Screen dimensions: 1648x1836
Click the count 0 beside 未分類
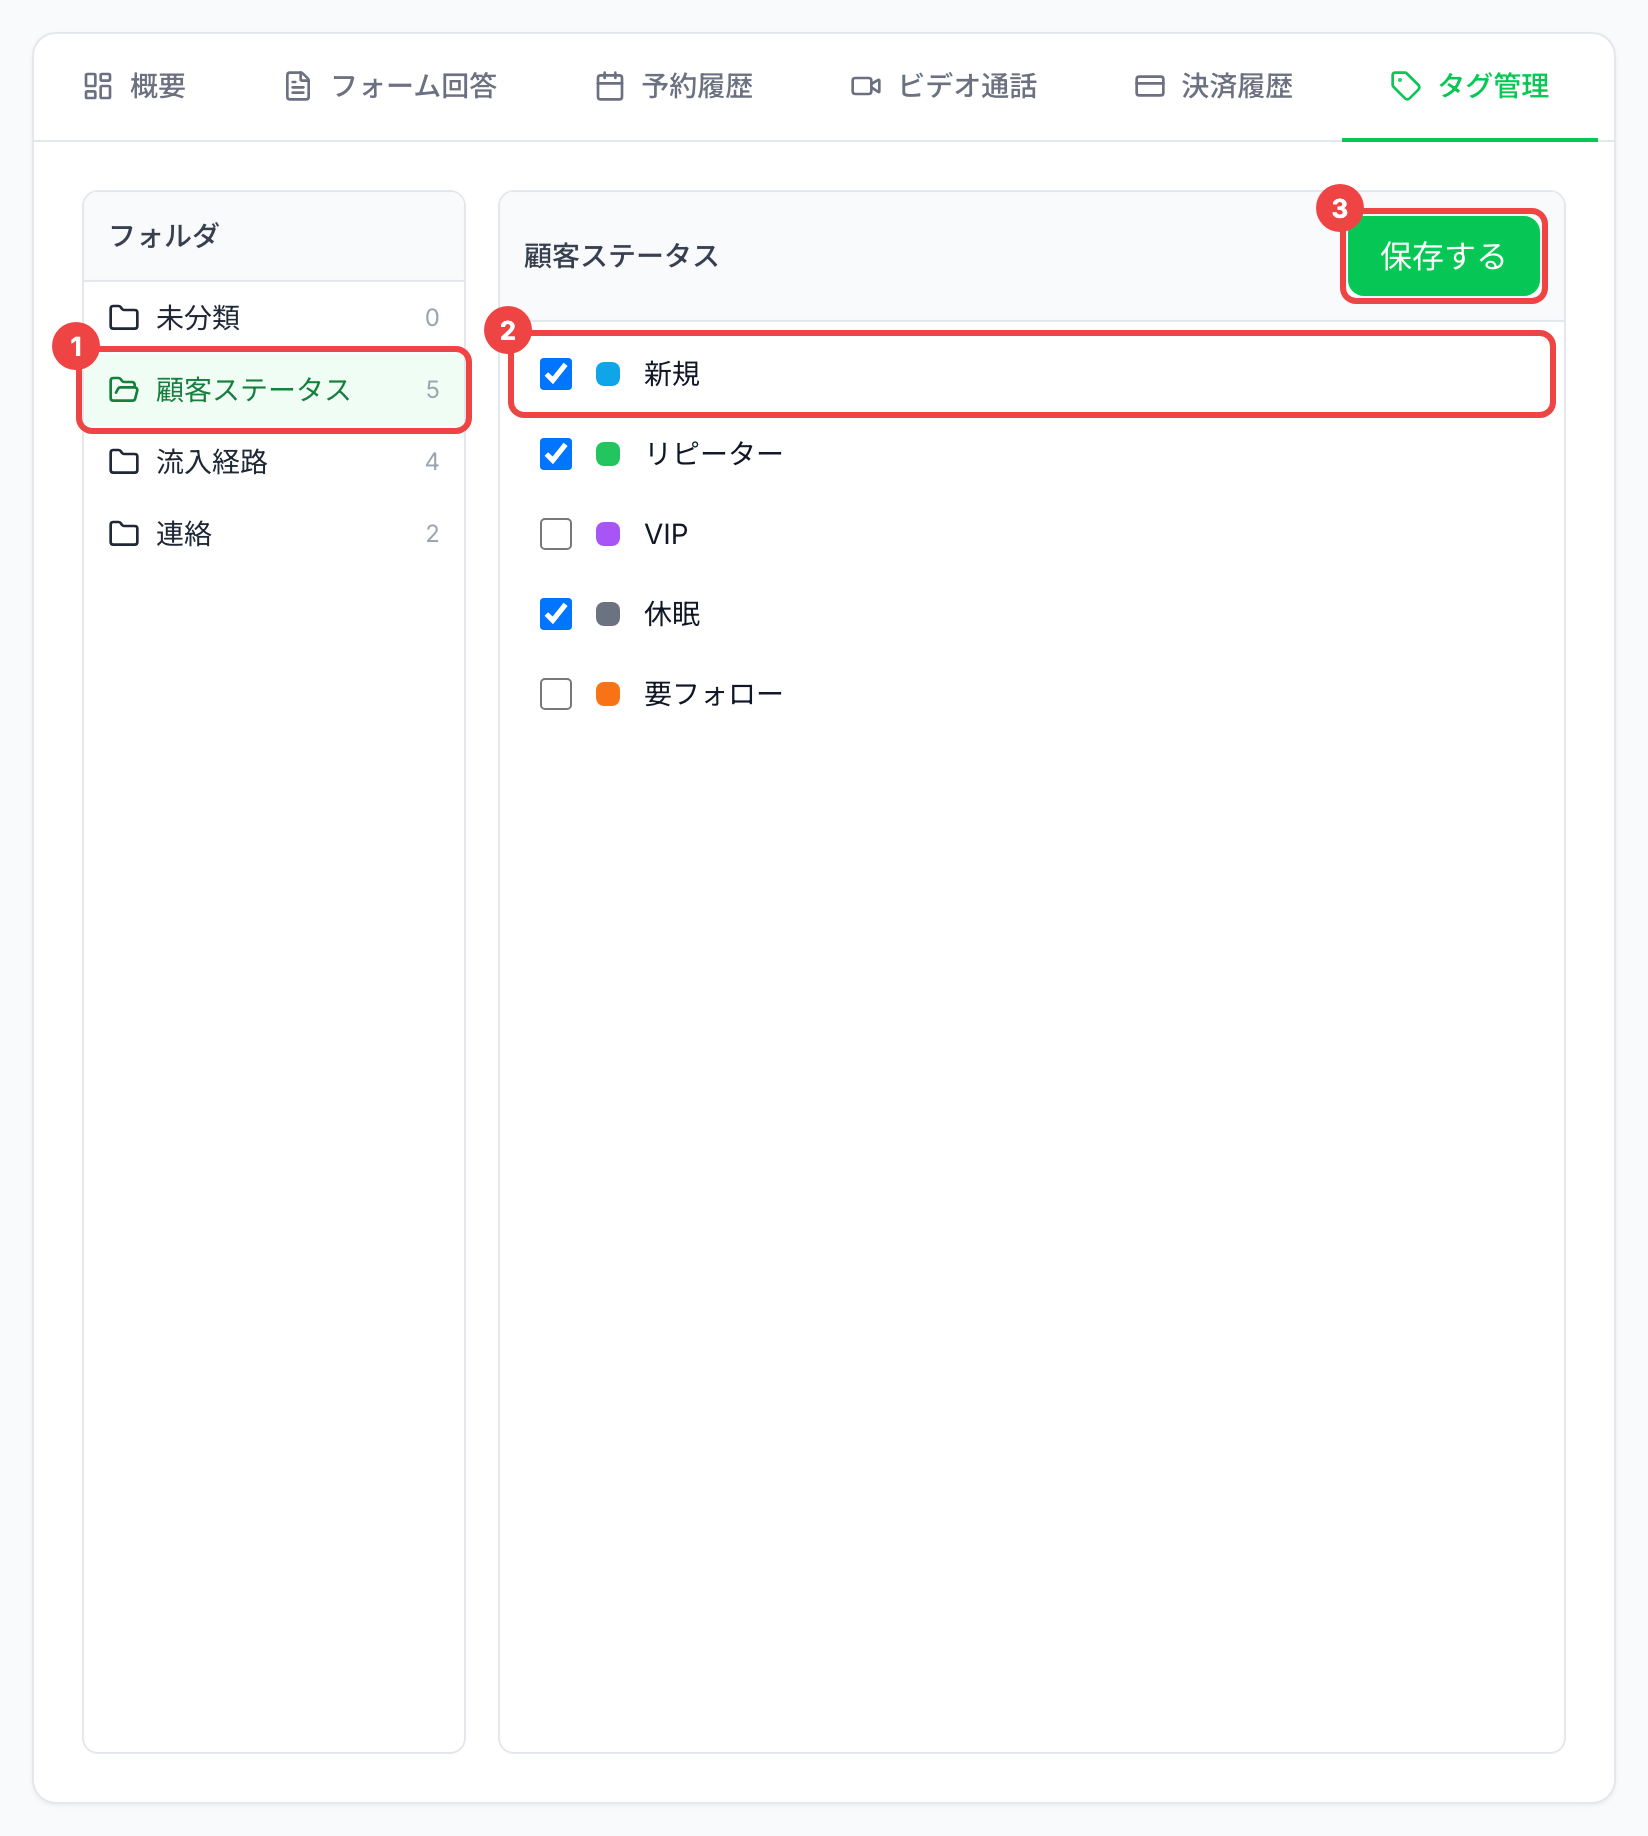432,317
